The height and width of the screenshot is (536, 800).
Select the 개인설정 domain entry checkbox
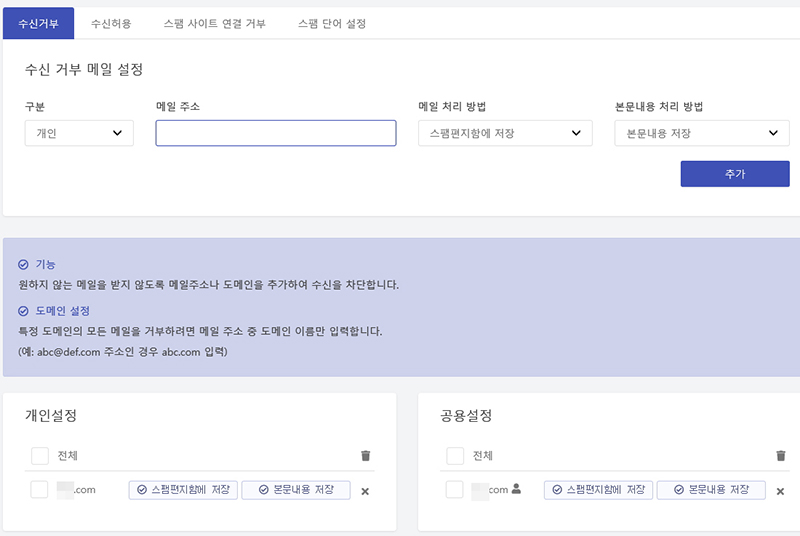click(x=39, y=490)
